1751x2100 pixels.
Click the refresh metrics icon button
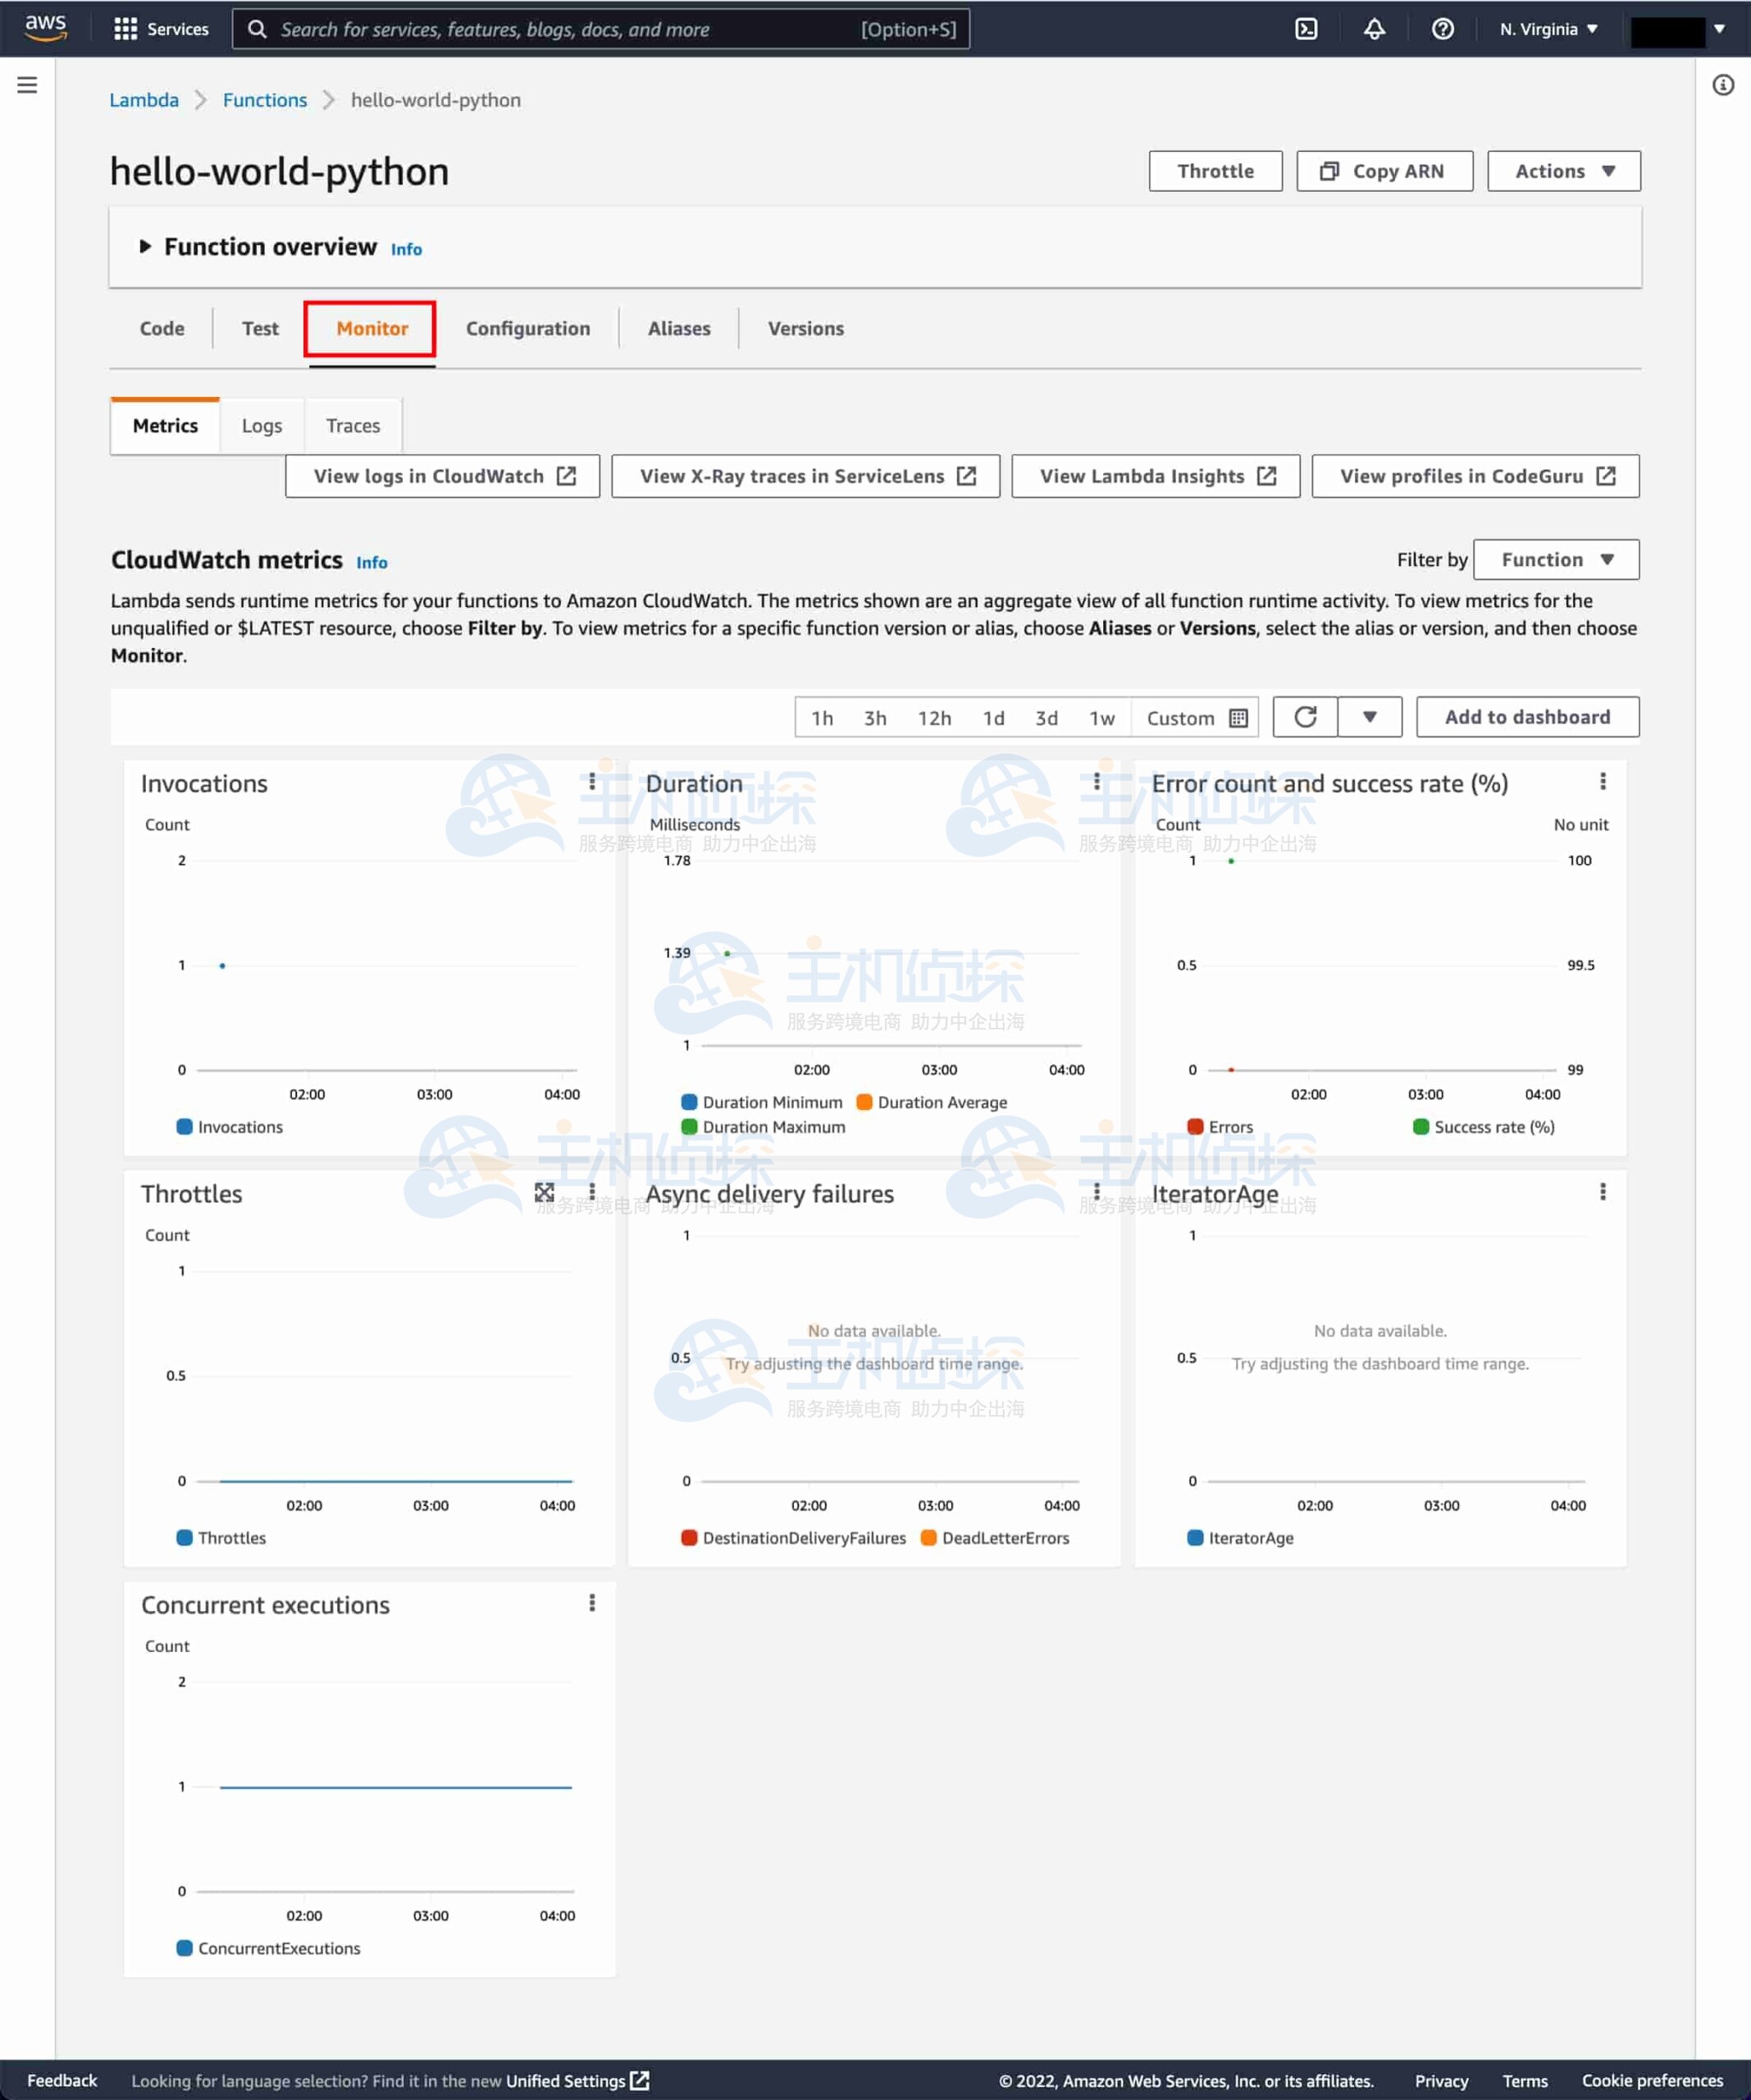[x=1305, y=717]
